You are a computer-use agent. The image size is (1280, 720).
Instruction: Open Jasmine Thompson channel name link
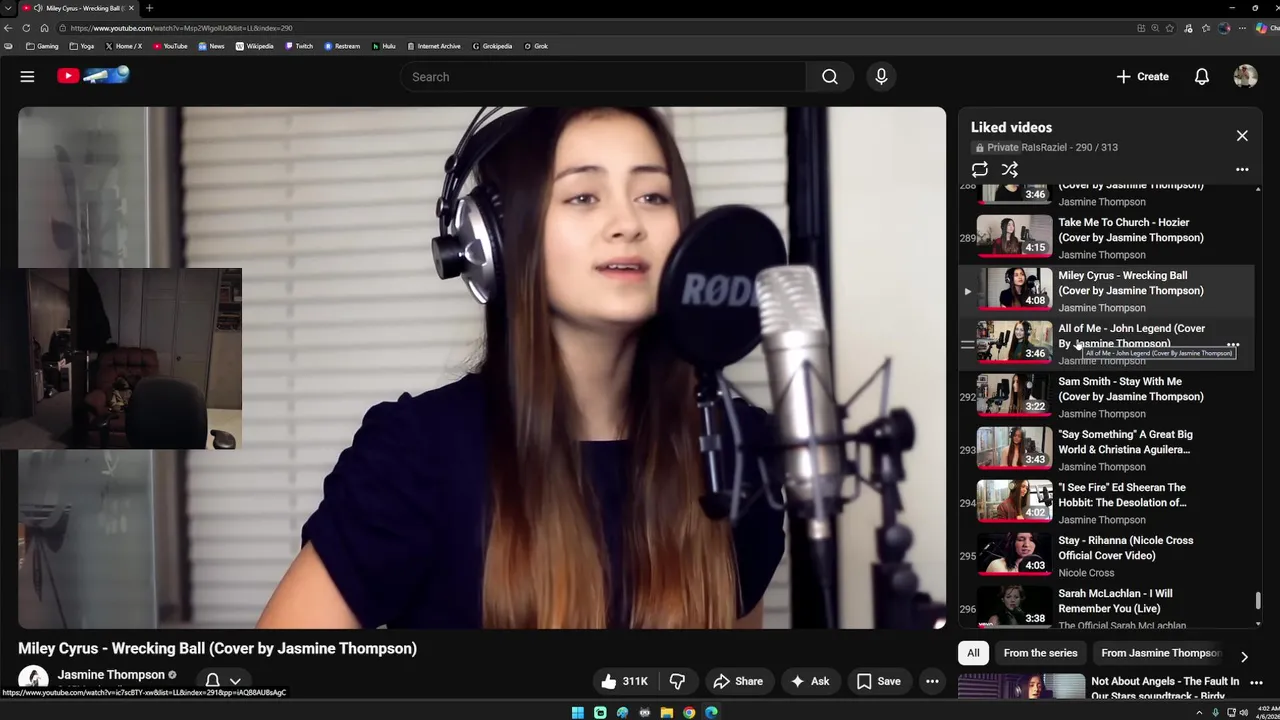[110, 675]
